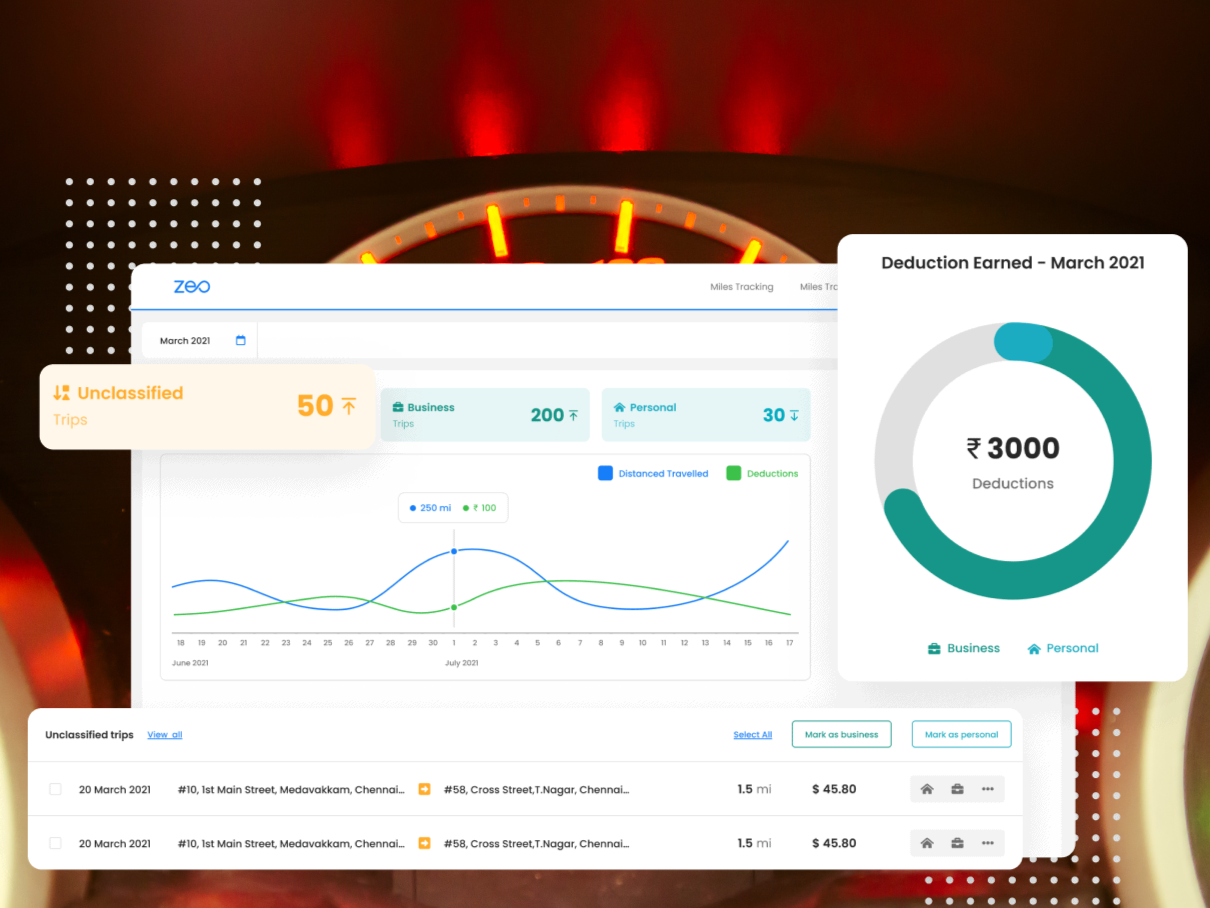The height and width of the screenshot is (908, 1210).
Task: Tick the checkbox on the second unclassified trip
Action: coord(55,843)
